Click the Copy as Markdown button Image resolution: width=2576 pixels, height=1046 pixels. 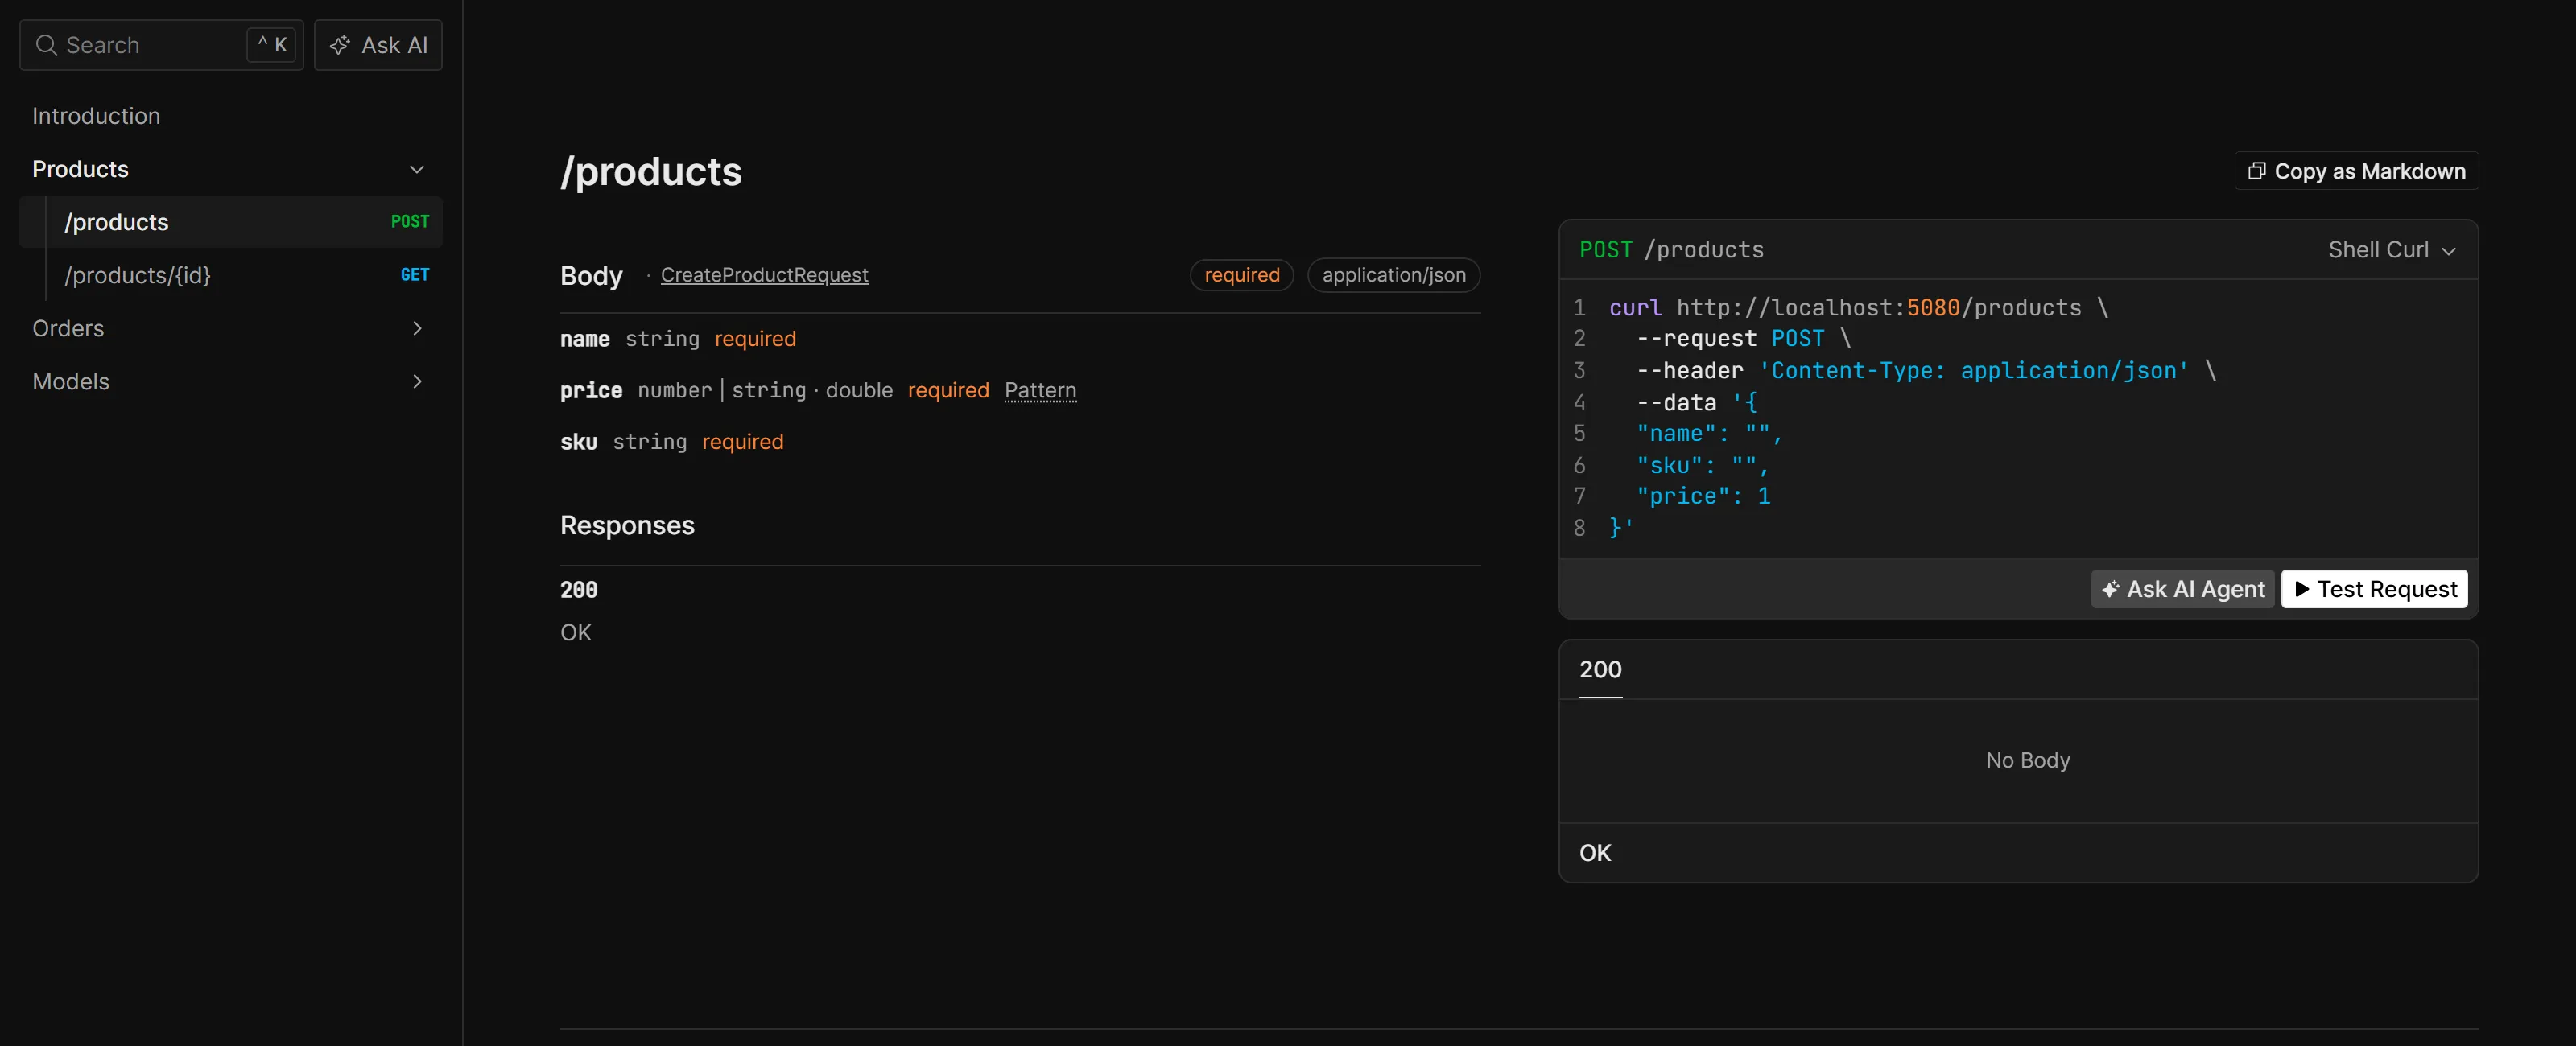click(2356, 171)
